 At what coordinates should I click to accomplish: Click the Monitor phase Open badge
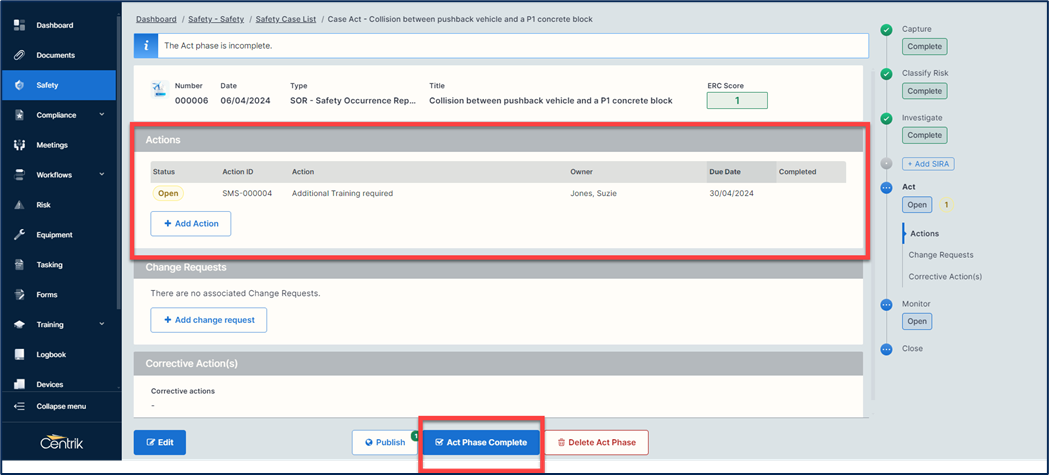[917, 321]
